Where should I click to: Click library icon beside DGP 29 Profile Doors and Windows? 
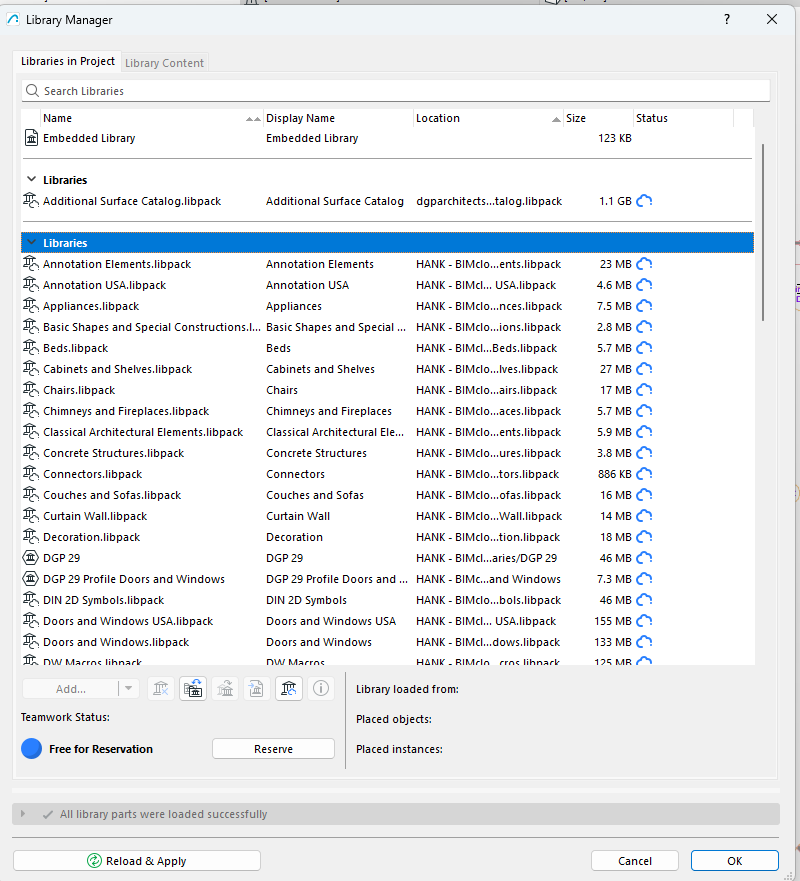(30, 579)
